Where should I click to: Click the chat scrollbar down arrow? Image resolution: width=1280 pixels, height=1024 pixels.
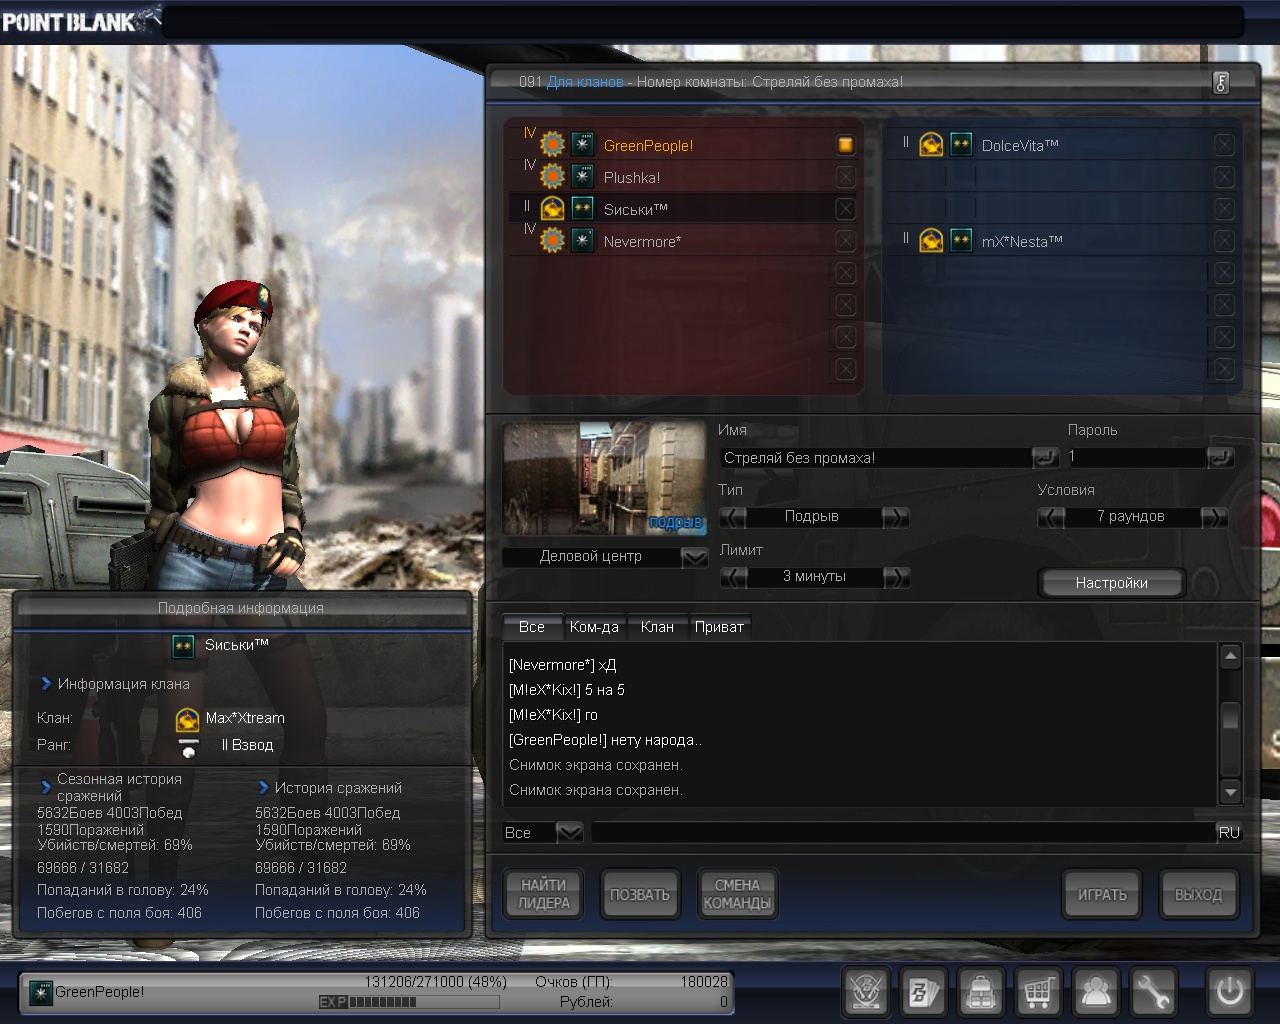[1231, 792]
